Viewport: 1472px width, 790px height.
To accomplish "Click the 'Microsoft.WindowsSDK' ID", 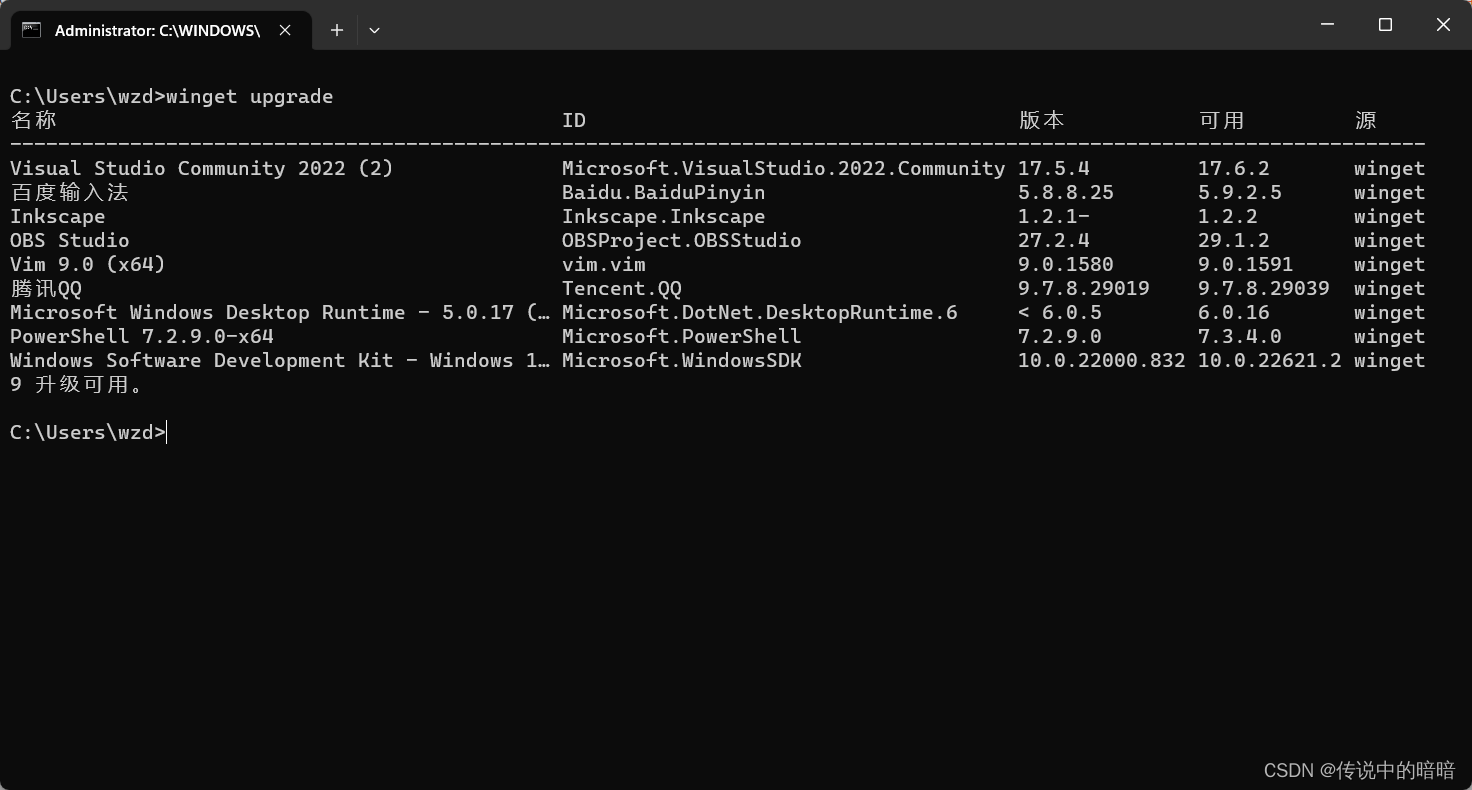I will [682, 360].
